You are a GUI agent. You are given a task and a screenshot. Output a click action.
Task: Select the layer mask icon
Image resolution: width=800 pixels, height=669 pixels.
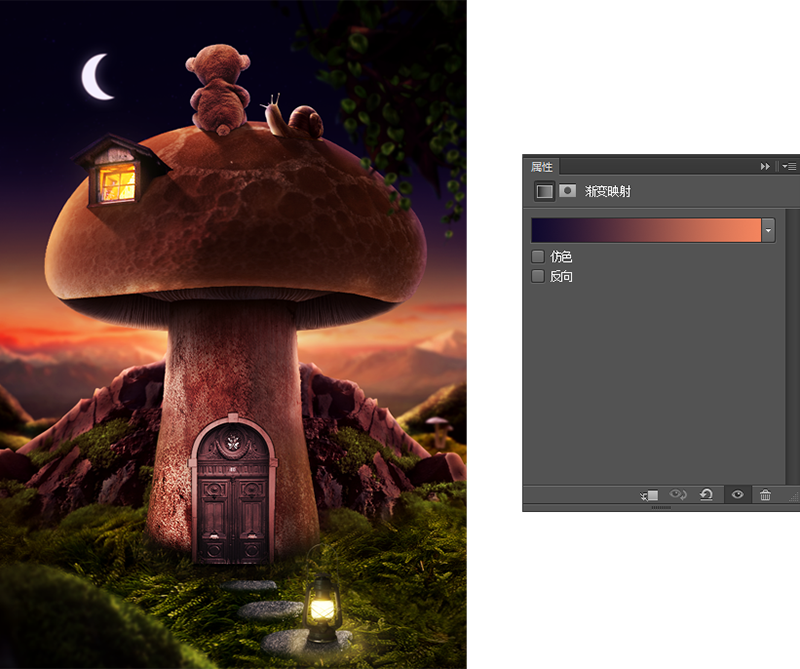[567, 191]
